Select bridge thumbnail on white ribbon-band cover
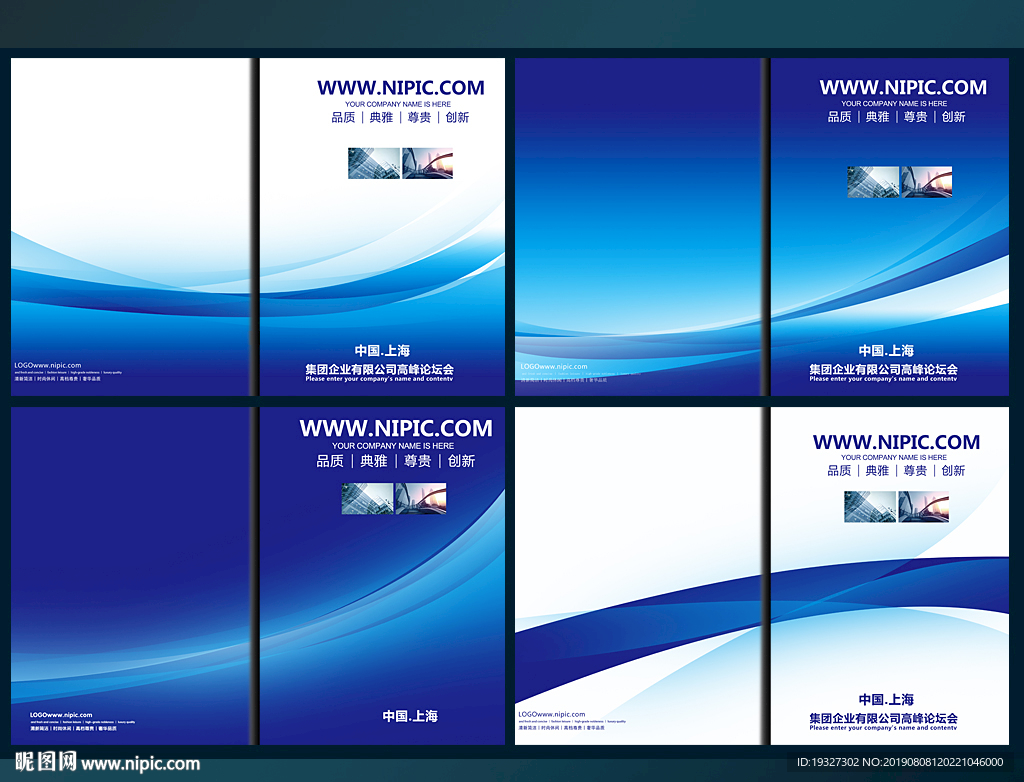 point(923,506)
